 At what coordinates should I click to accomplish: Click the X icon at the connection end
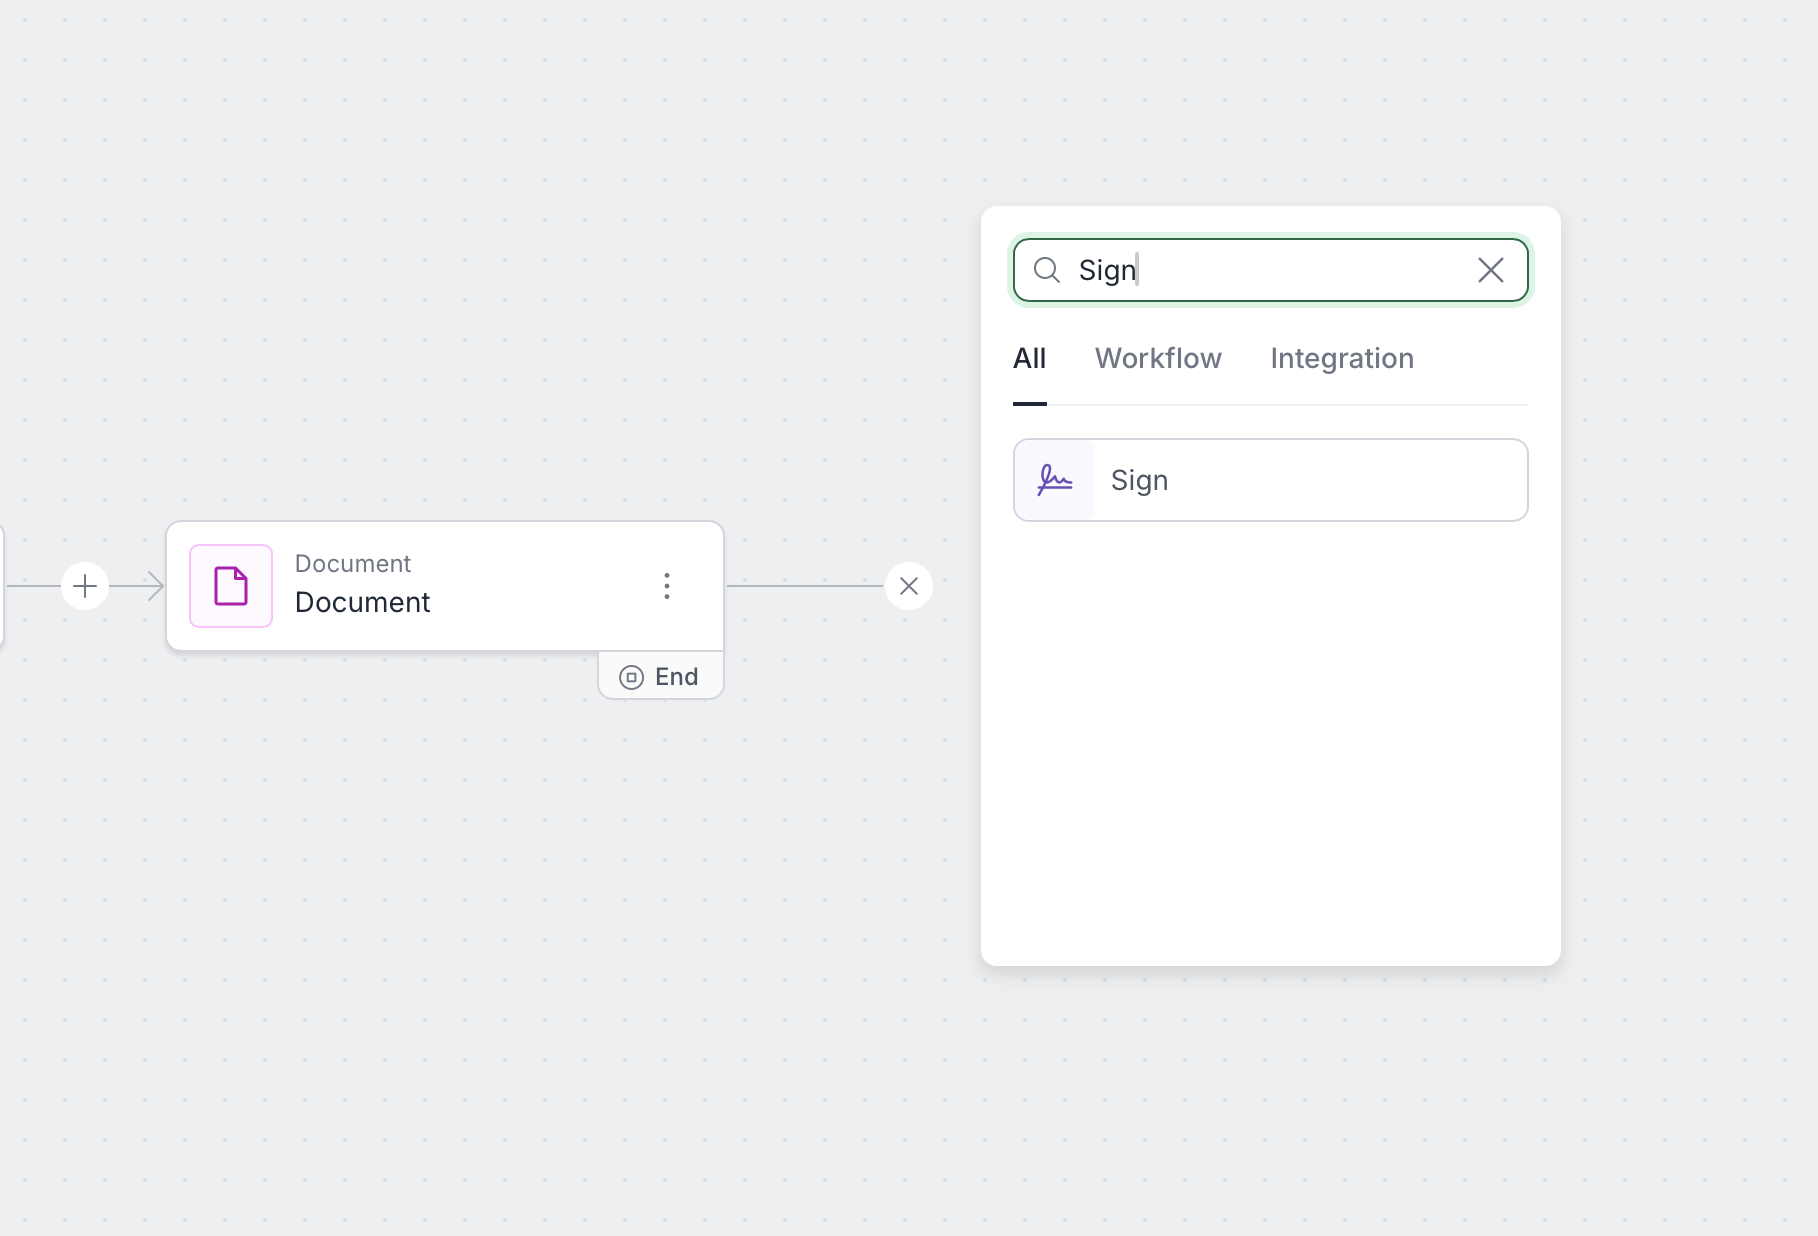[908, 586]
